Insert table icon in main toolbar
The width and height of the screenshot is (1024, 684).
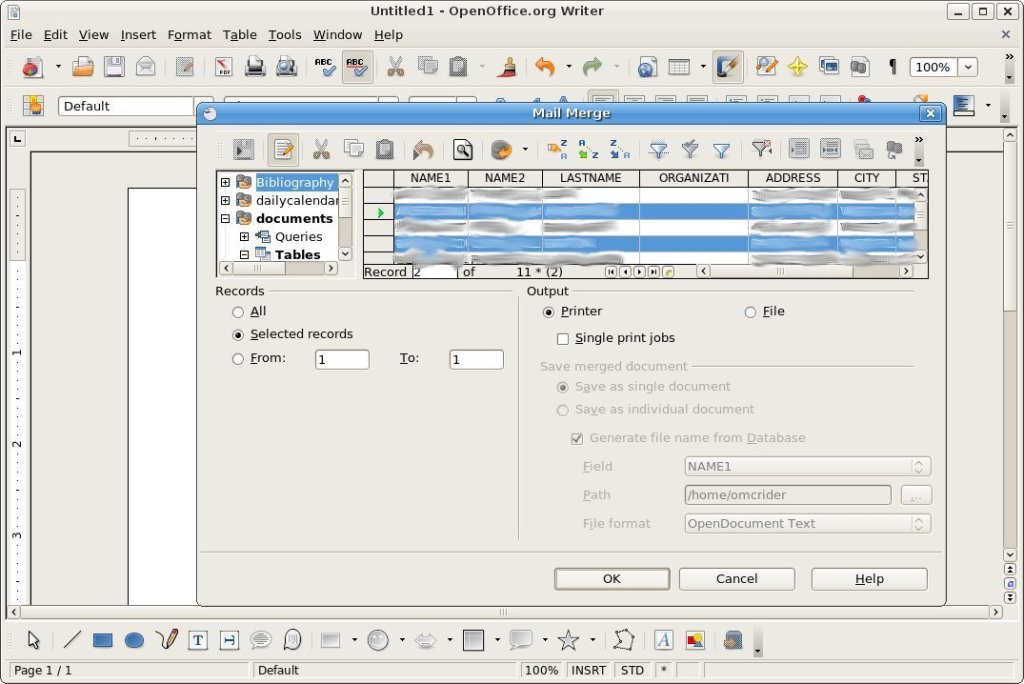point(679,67)
